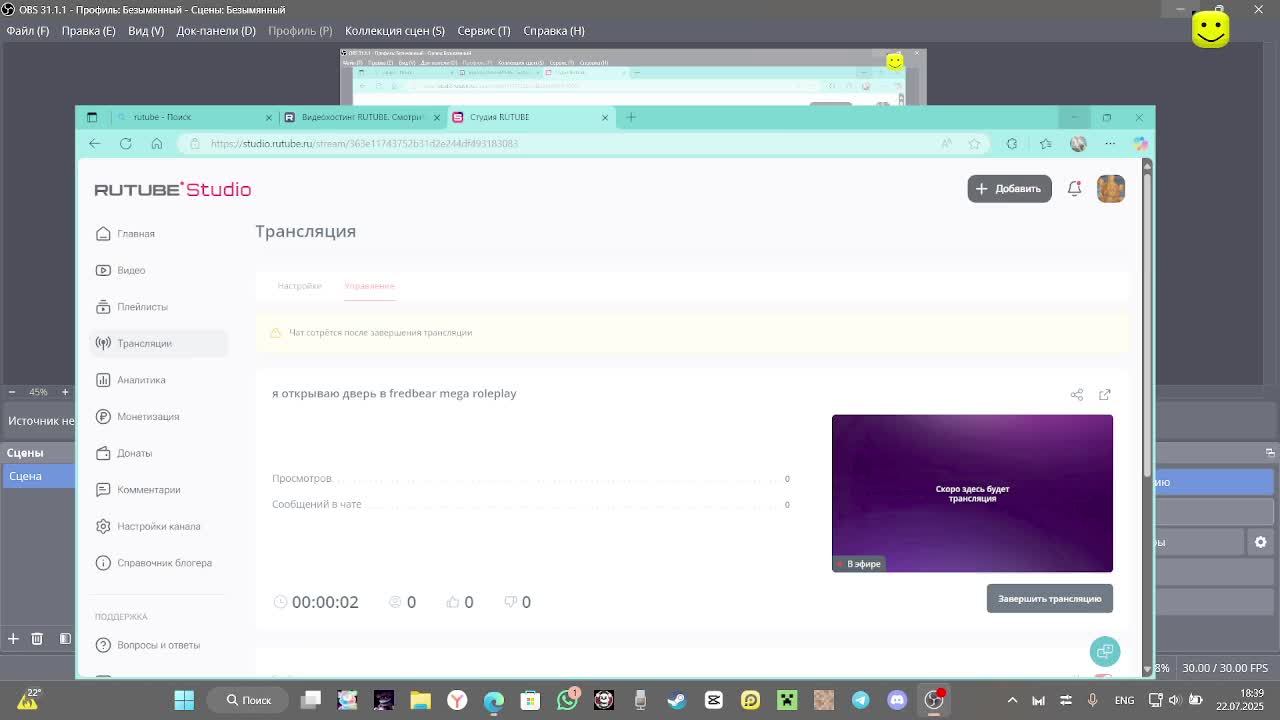
Task: Switch to the rutube - Поиск browser tab
Action: pos(194,117)
